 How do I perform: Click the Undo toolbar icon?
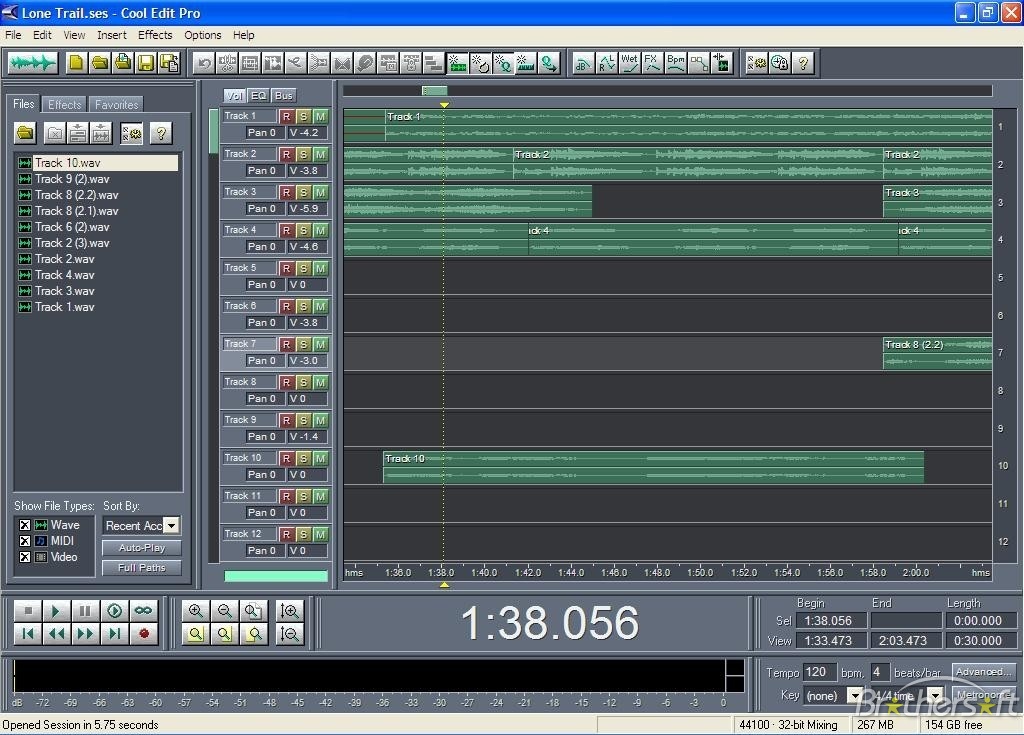(x=204, y=63)
